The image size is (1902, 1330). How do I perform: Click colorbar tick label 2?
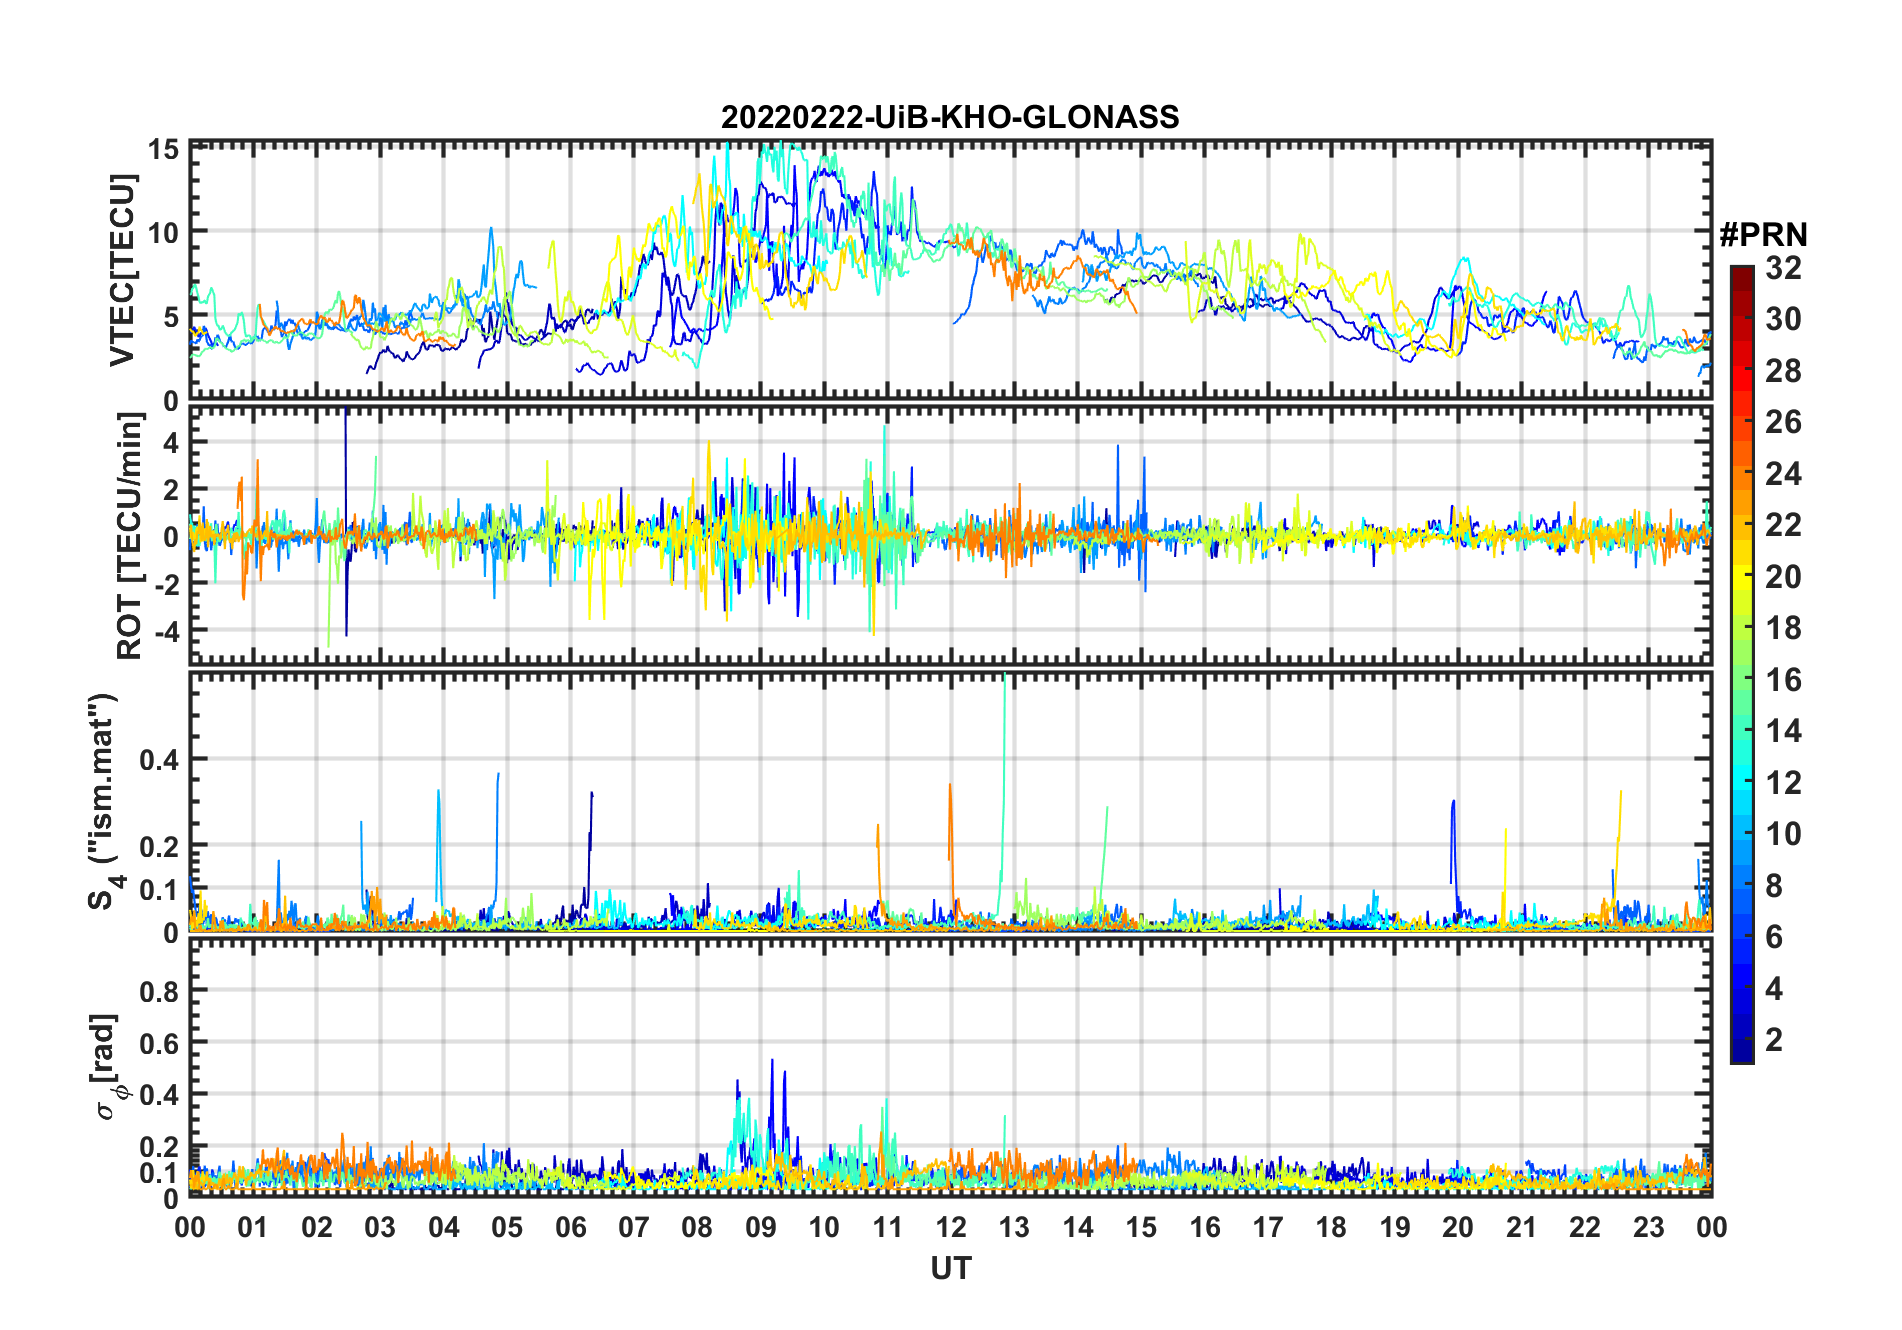tap(1774, 1040)
